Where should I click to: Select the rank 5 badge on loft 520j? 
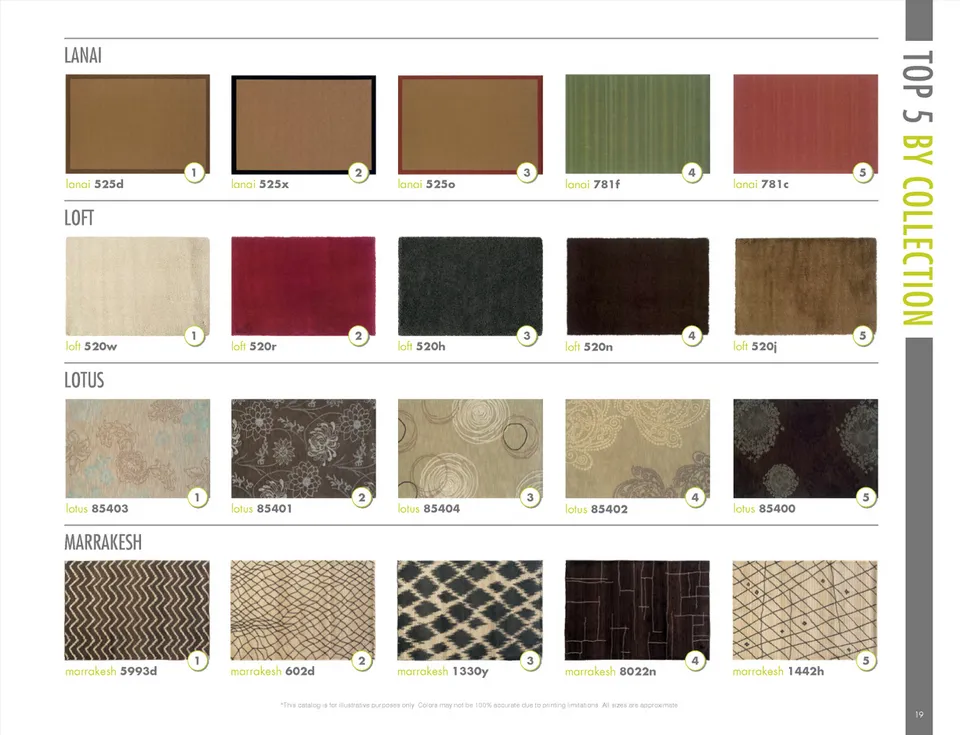click(x=864, y=335)
